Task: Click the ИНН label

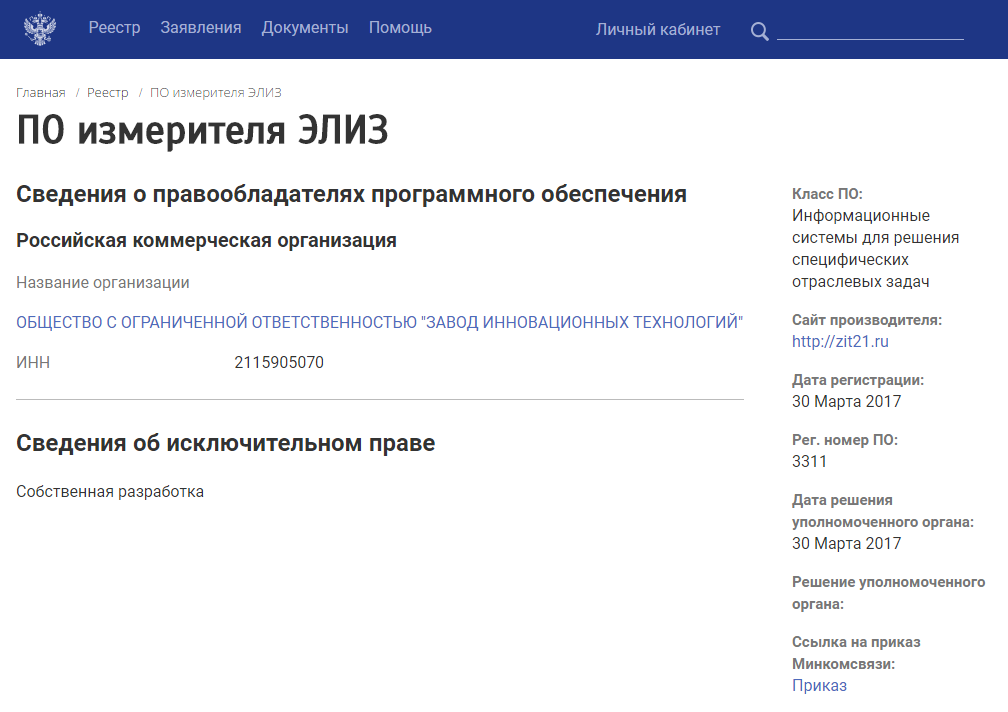Action: 33,362
